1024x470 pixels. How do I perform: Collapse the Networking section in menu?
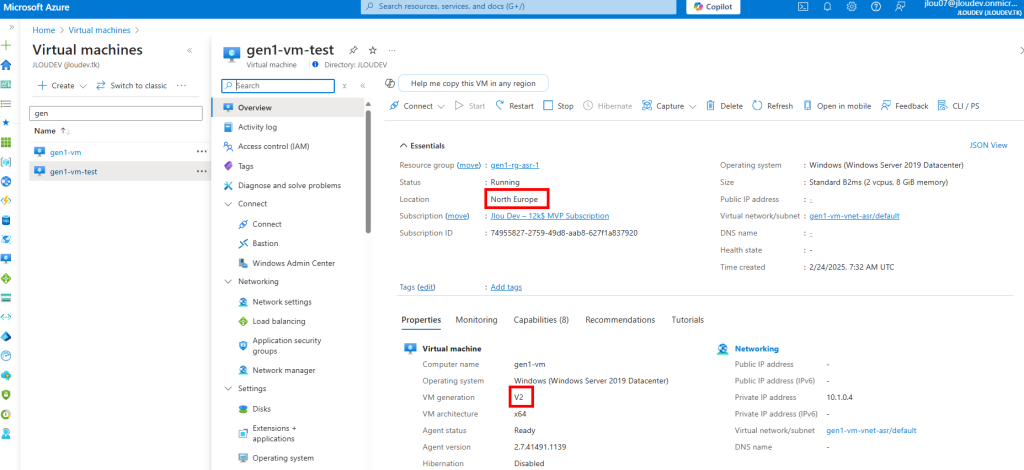coord(228,281)
